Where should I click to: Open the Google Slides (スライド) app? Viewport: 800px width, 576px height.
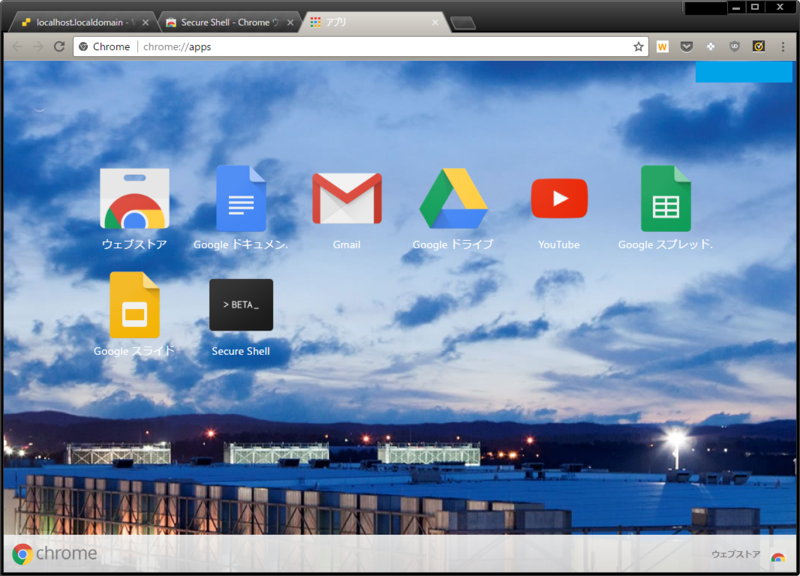(135, 305)
